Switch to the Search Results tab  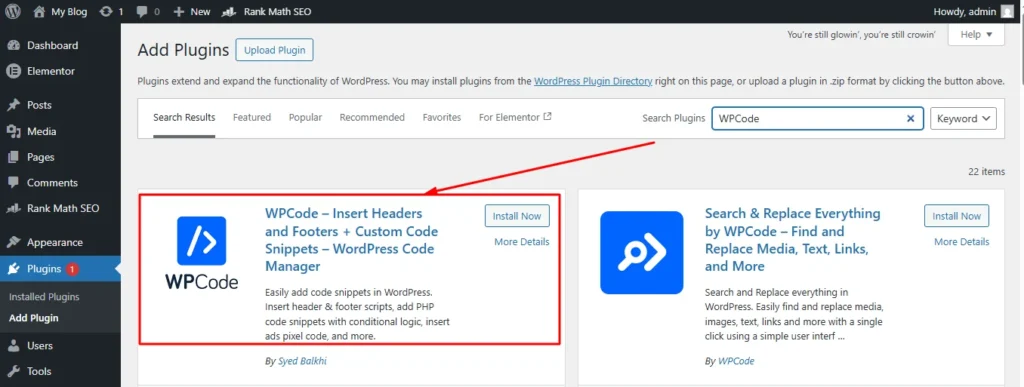point(184,117)
